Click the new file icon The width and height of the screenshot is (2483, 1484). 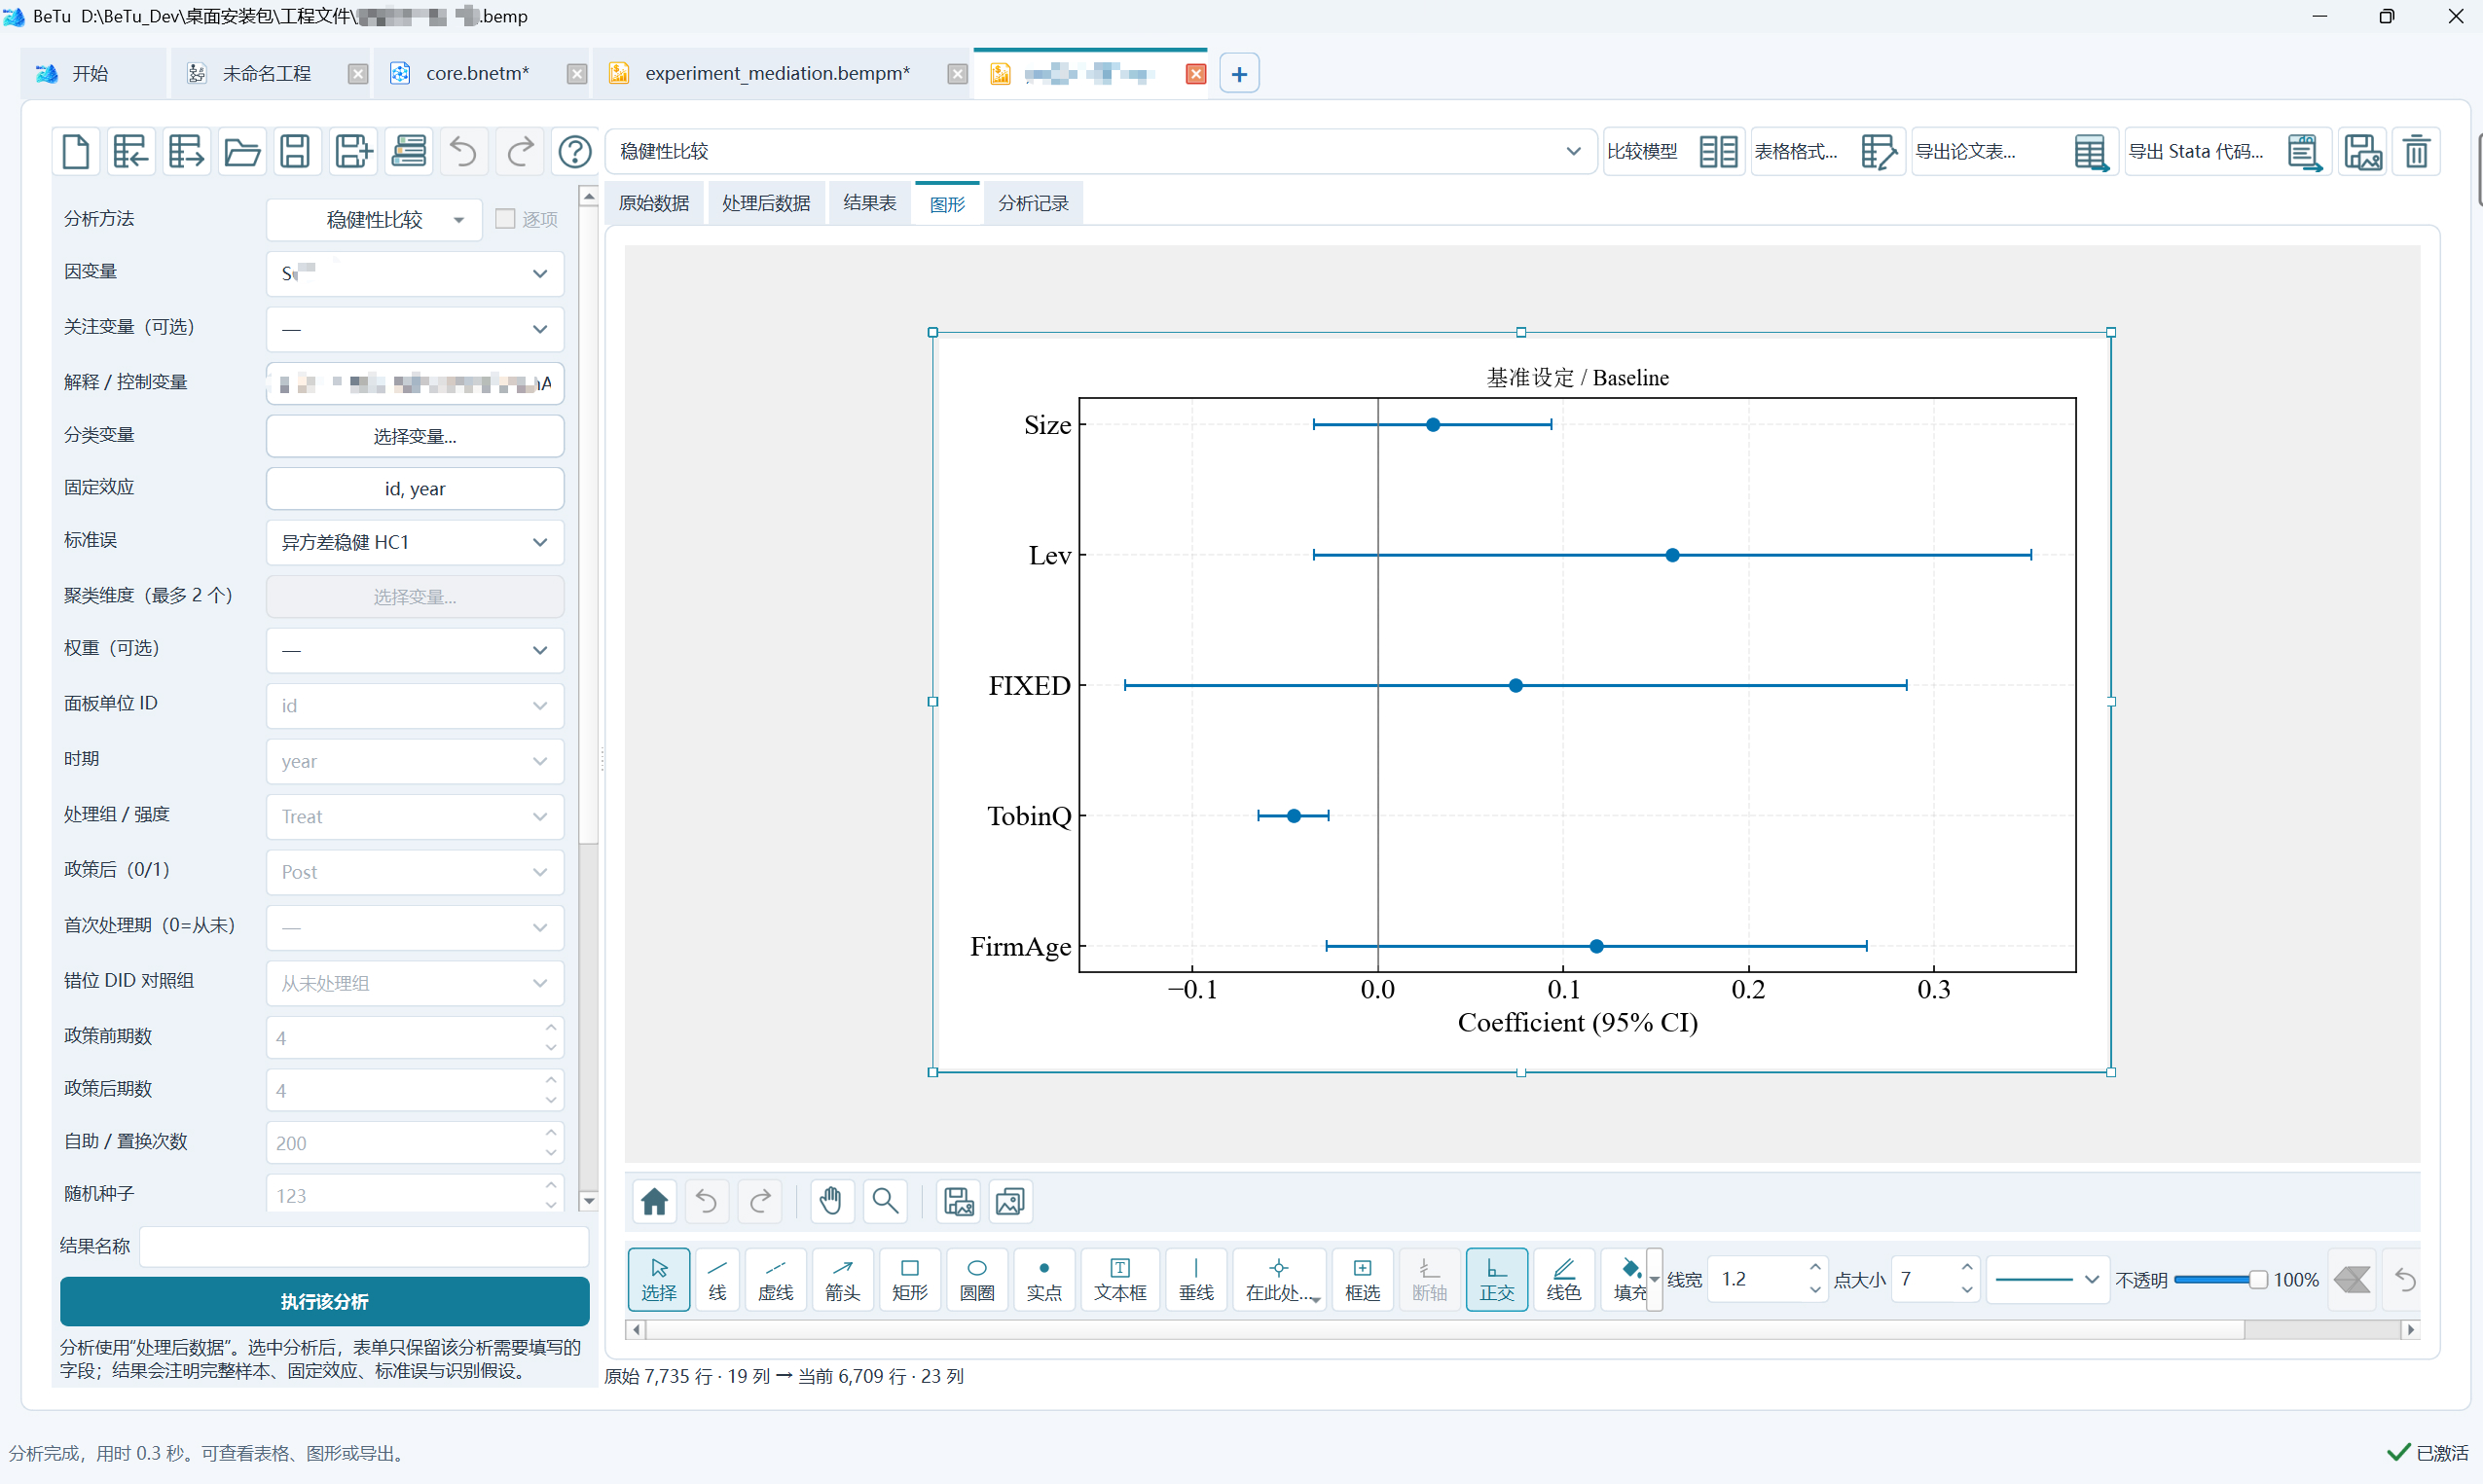[x=77, y=152]
